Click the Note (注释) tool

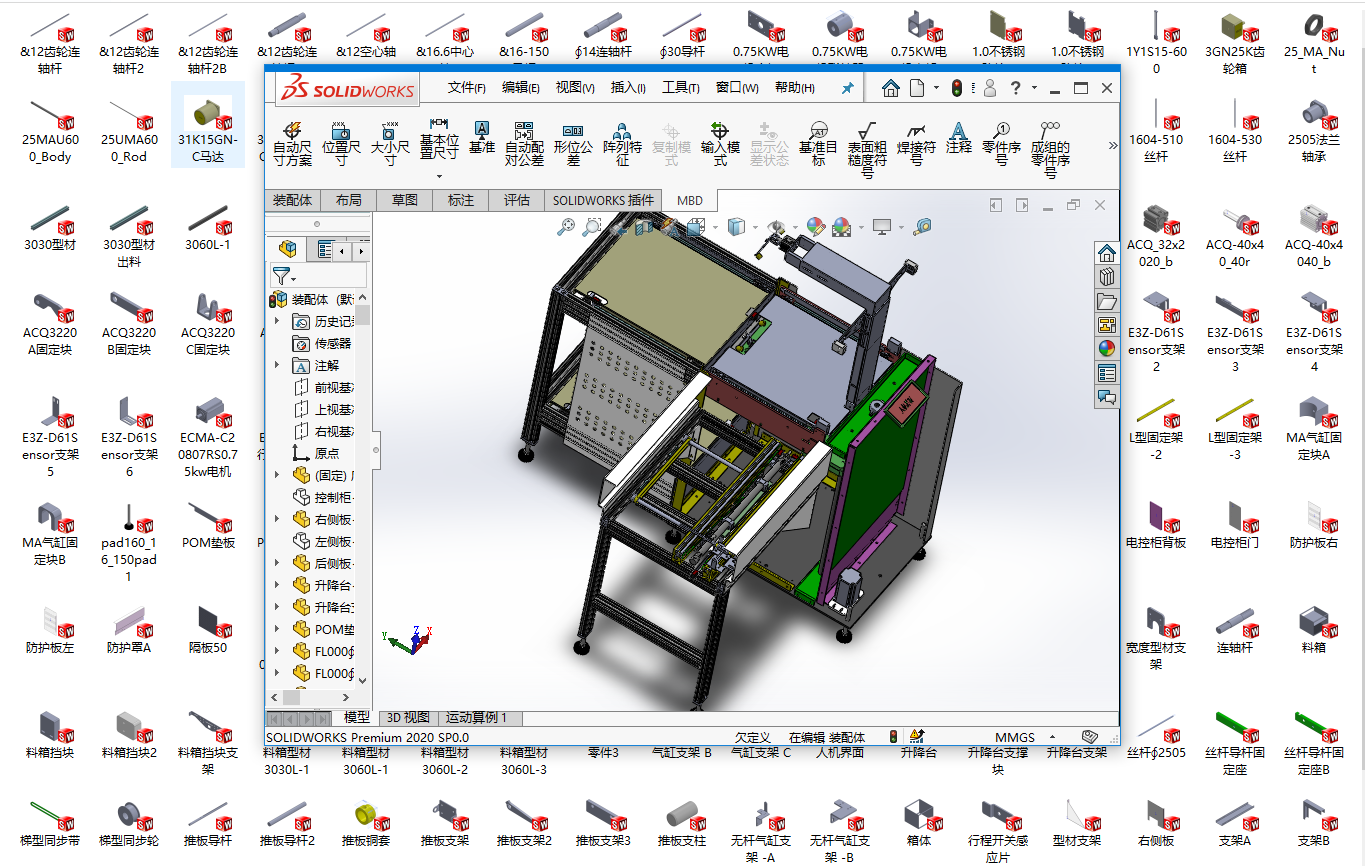pos(958,137)
